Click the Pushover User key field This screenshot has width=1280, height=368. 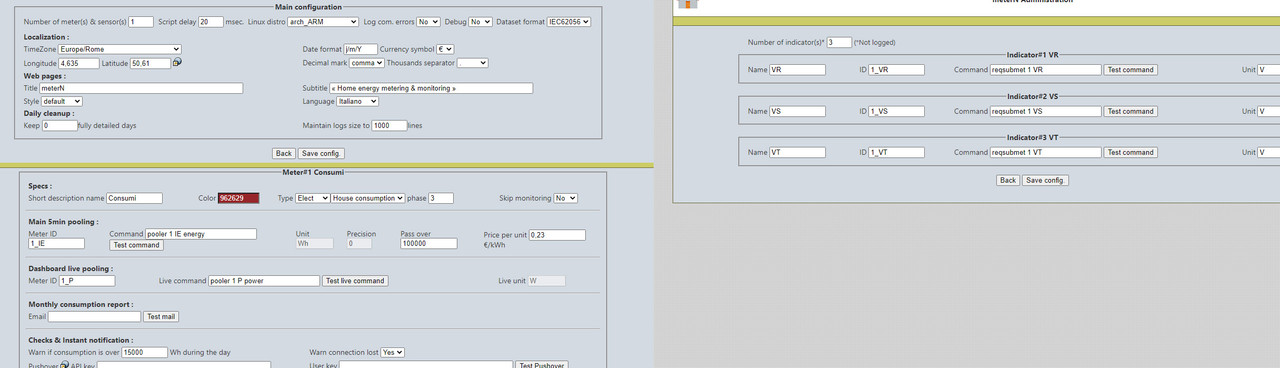point(426,365)
